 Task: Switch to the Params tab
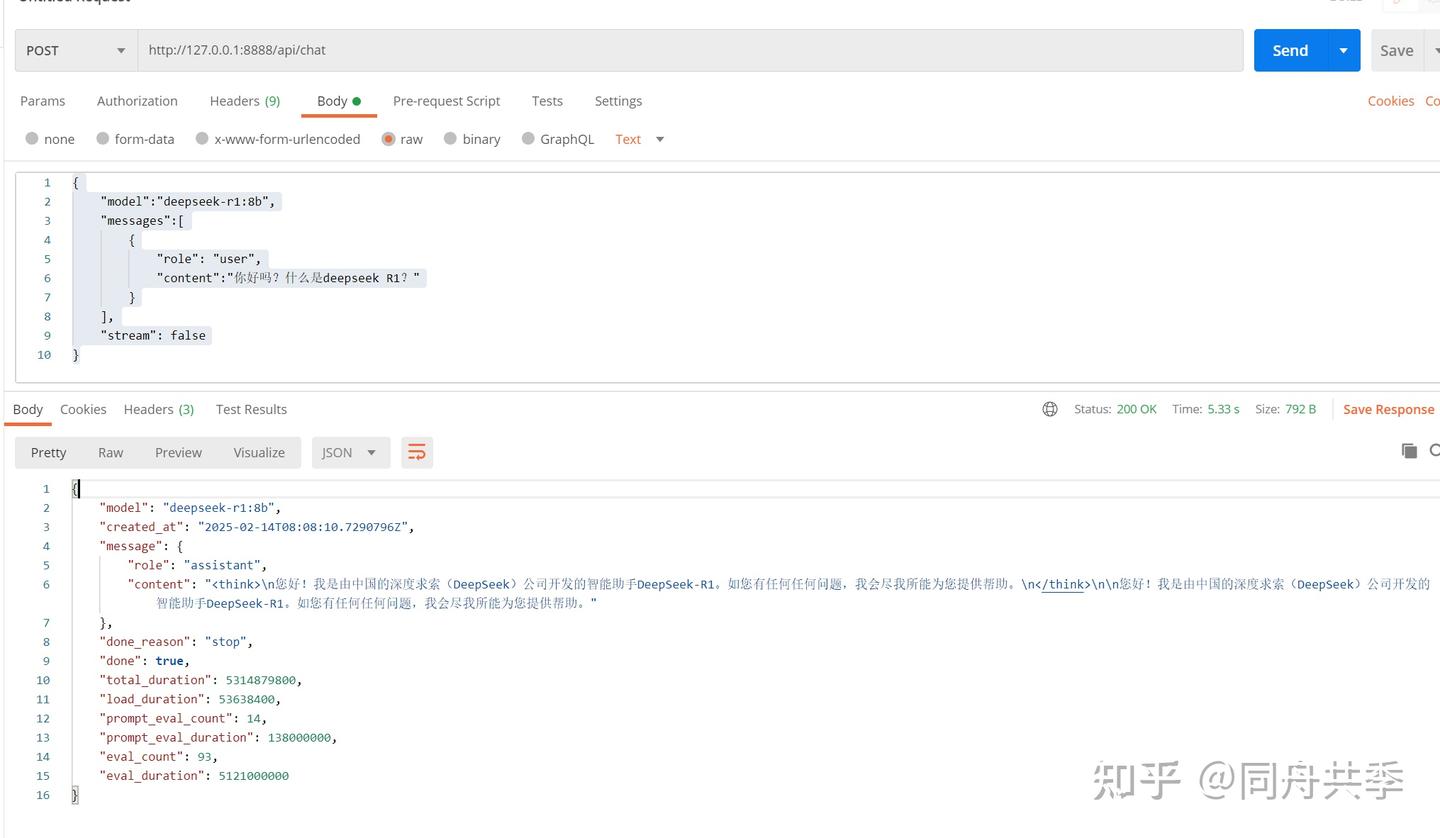[43, 101]
